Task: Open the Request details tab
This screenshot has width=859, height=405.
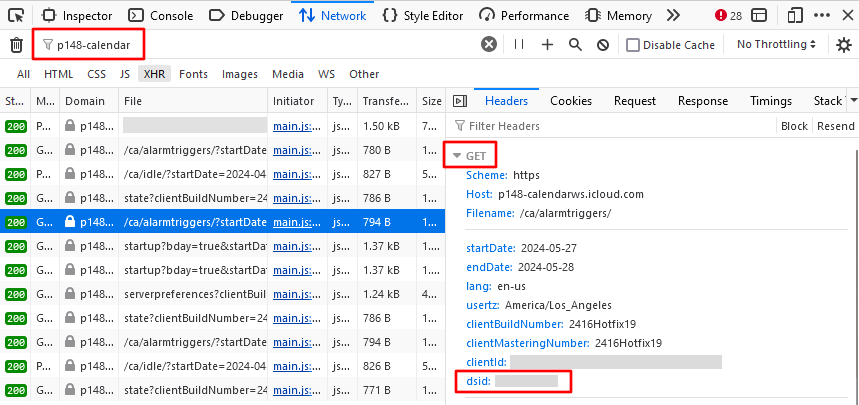Action: pyautogui.click(x=634, y=101)
